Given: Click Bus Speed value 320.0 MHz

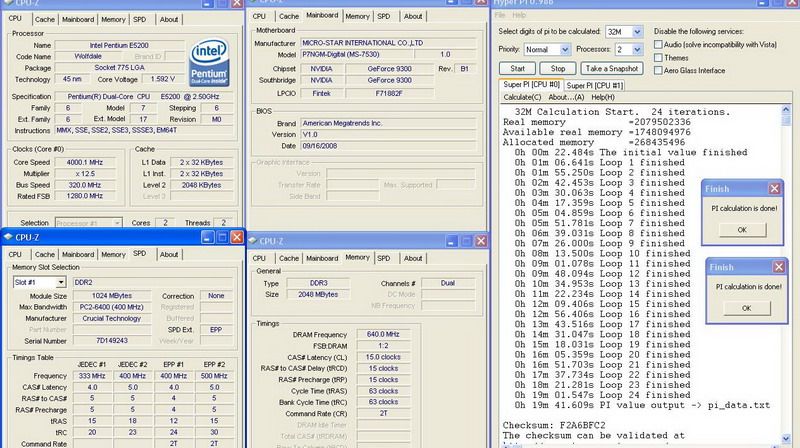Looking at the screenshot, I should pos(84,185).
